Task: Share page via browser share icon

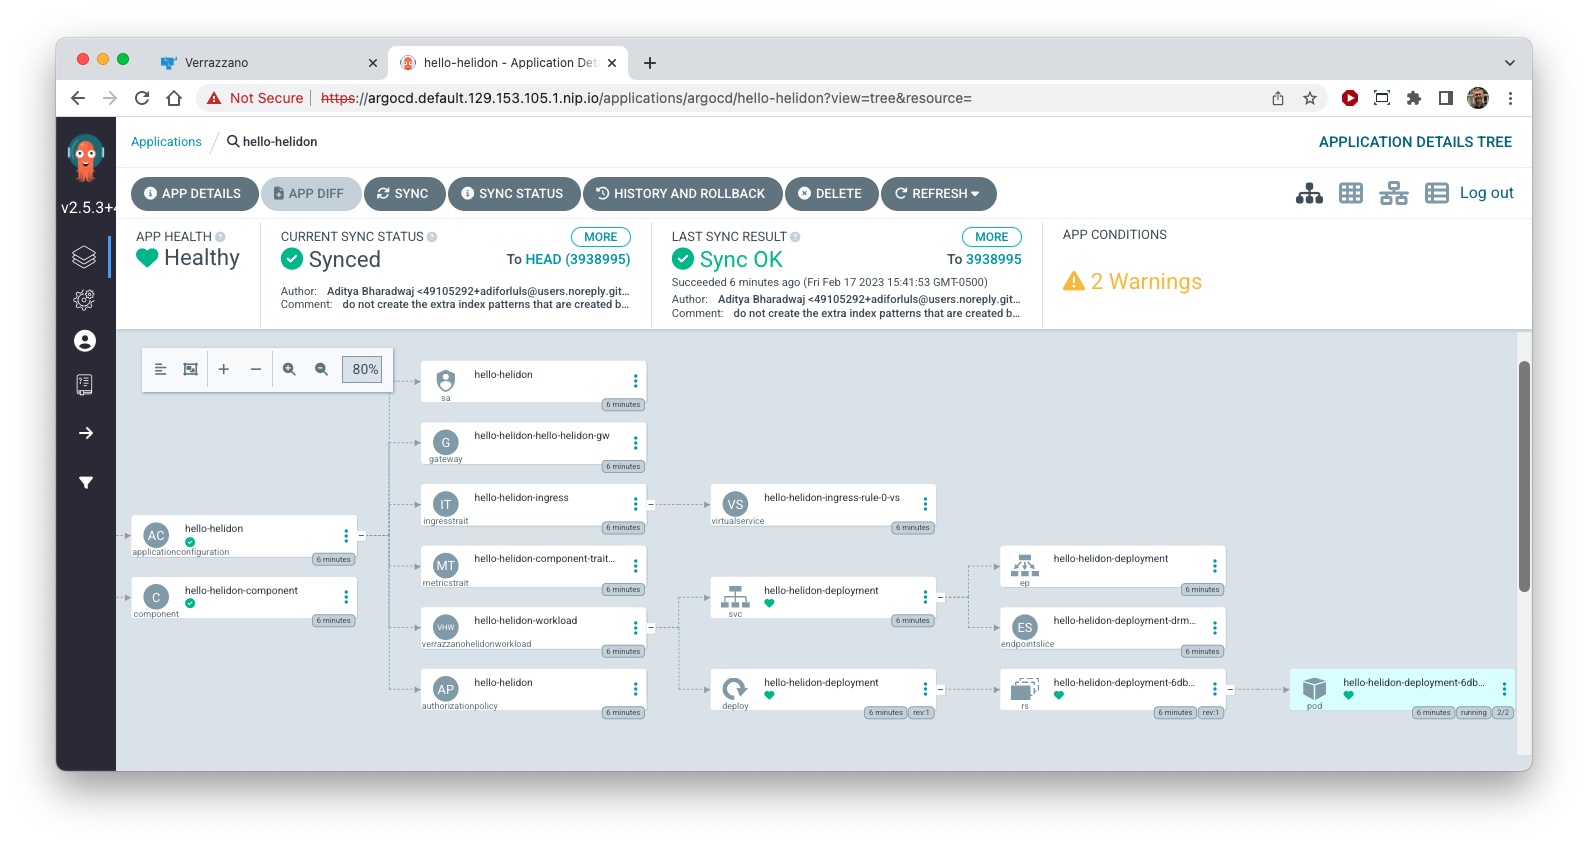Action: point(1278,98)
